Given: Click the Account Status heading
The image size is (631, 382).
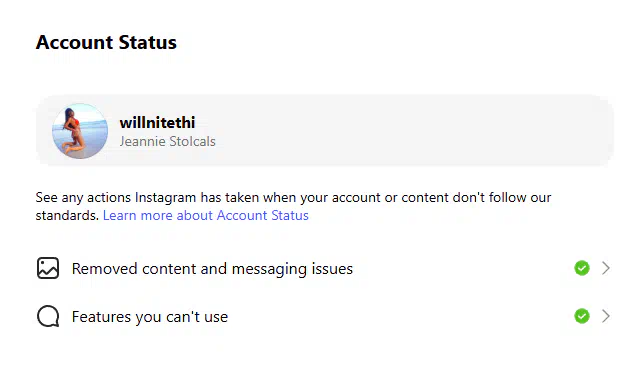Looking at the screenshot, I should click(106, 42).
